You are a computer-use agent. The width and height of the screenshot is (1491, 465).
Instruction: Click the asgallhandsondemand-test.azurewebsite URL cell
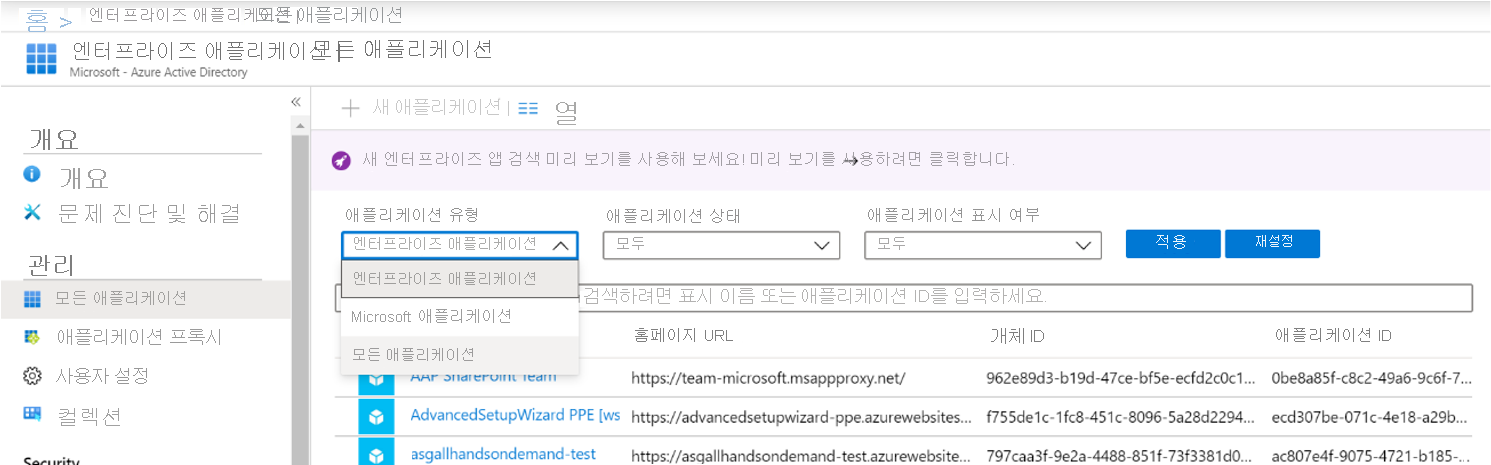pos(800,456)
